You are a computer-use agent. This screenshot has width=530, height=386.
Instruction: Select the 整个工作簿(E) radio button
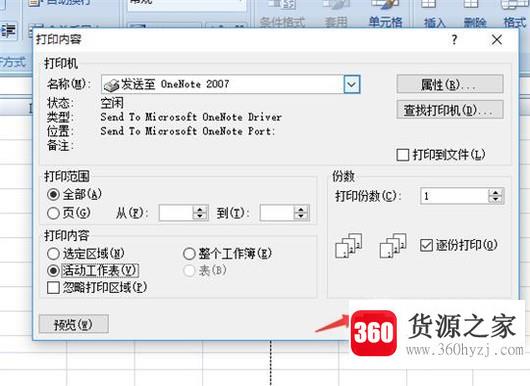point(189,254)
